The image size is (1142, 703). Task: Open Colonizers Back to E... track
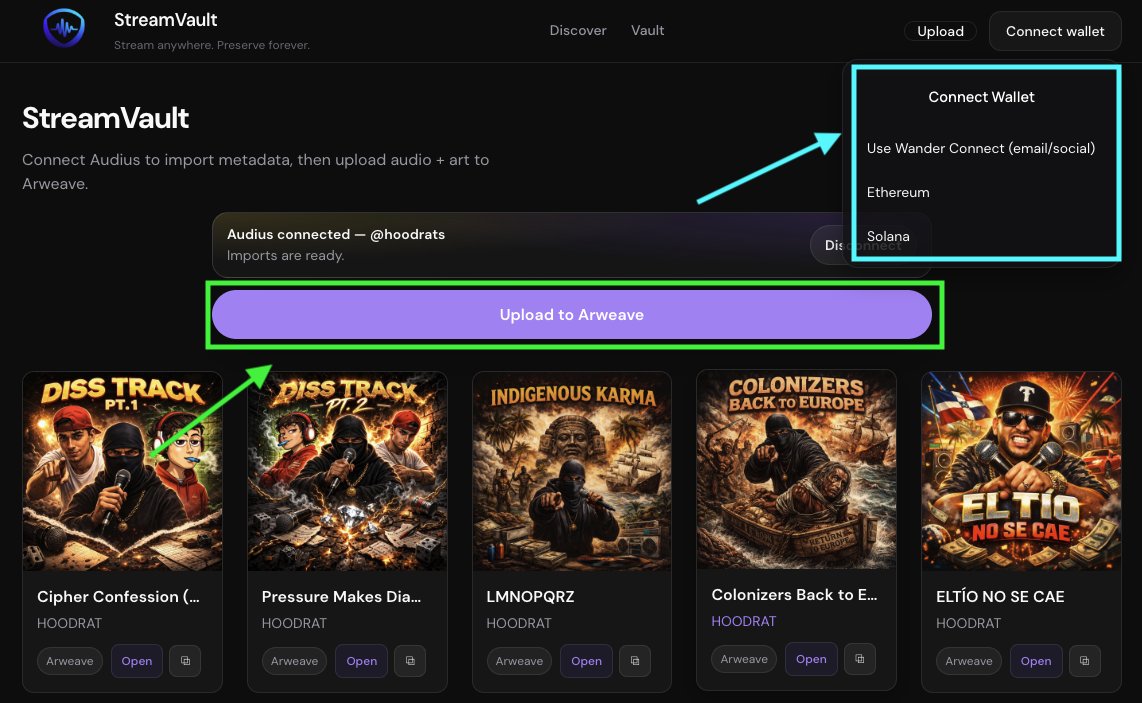(811, 659)
